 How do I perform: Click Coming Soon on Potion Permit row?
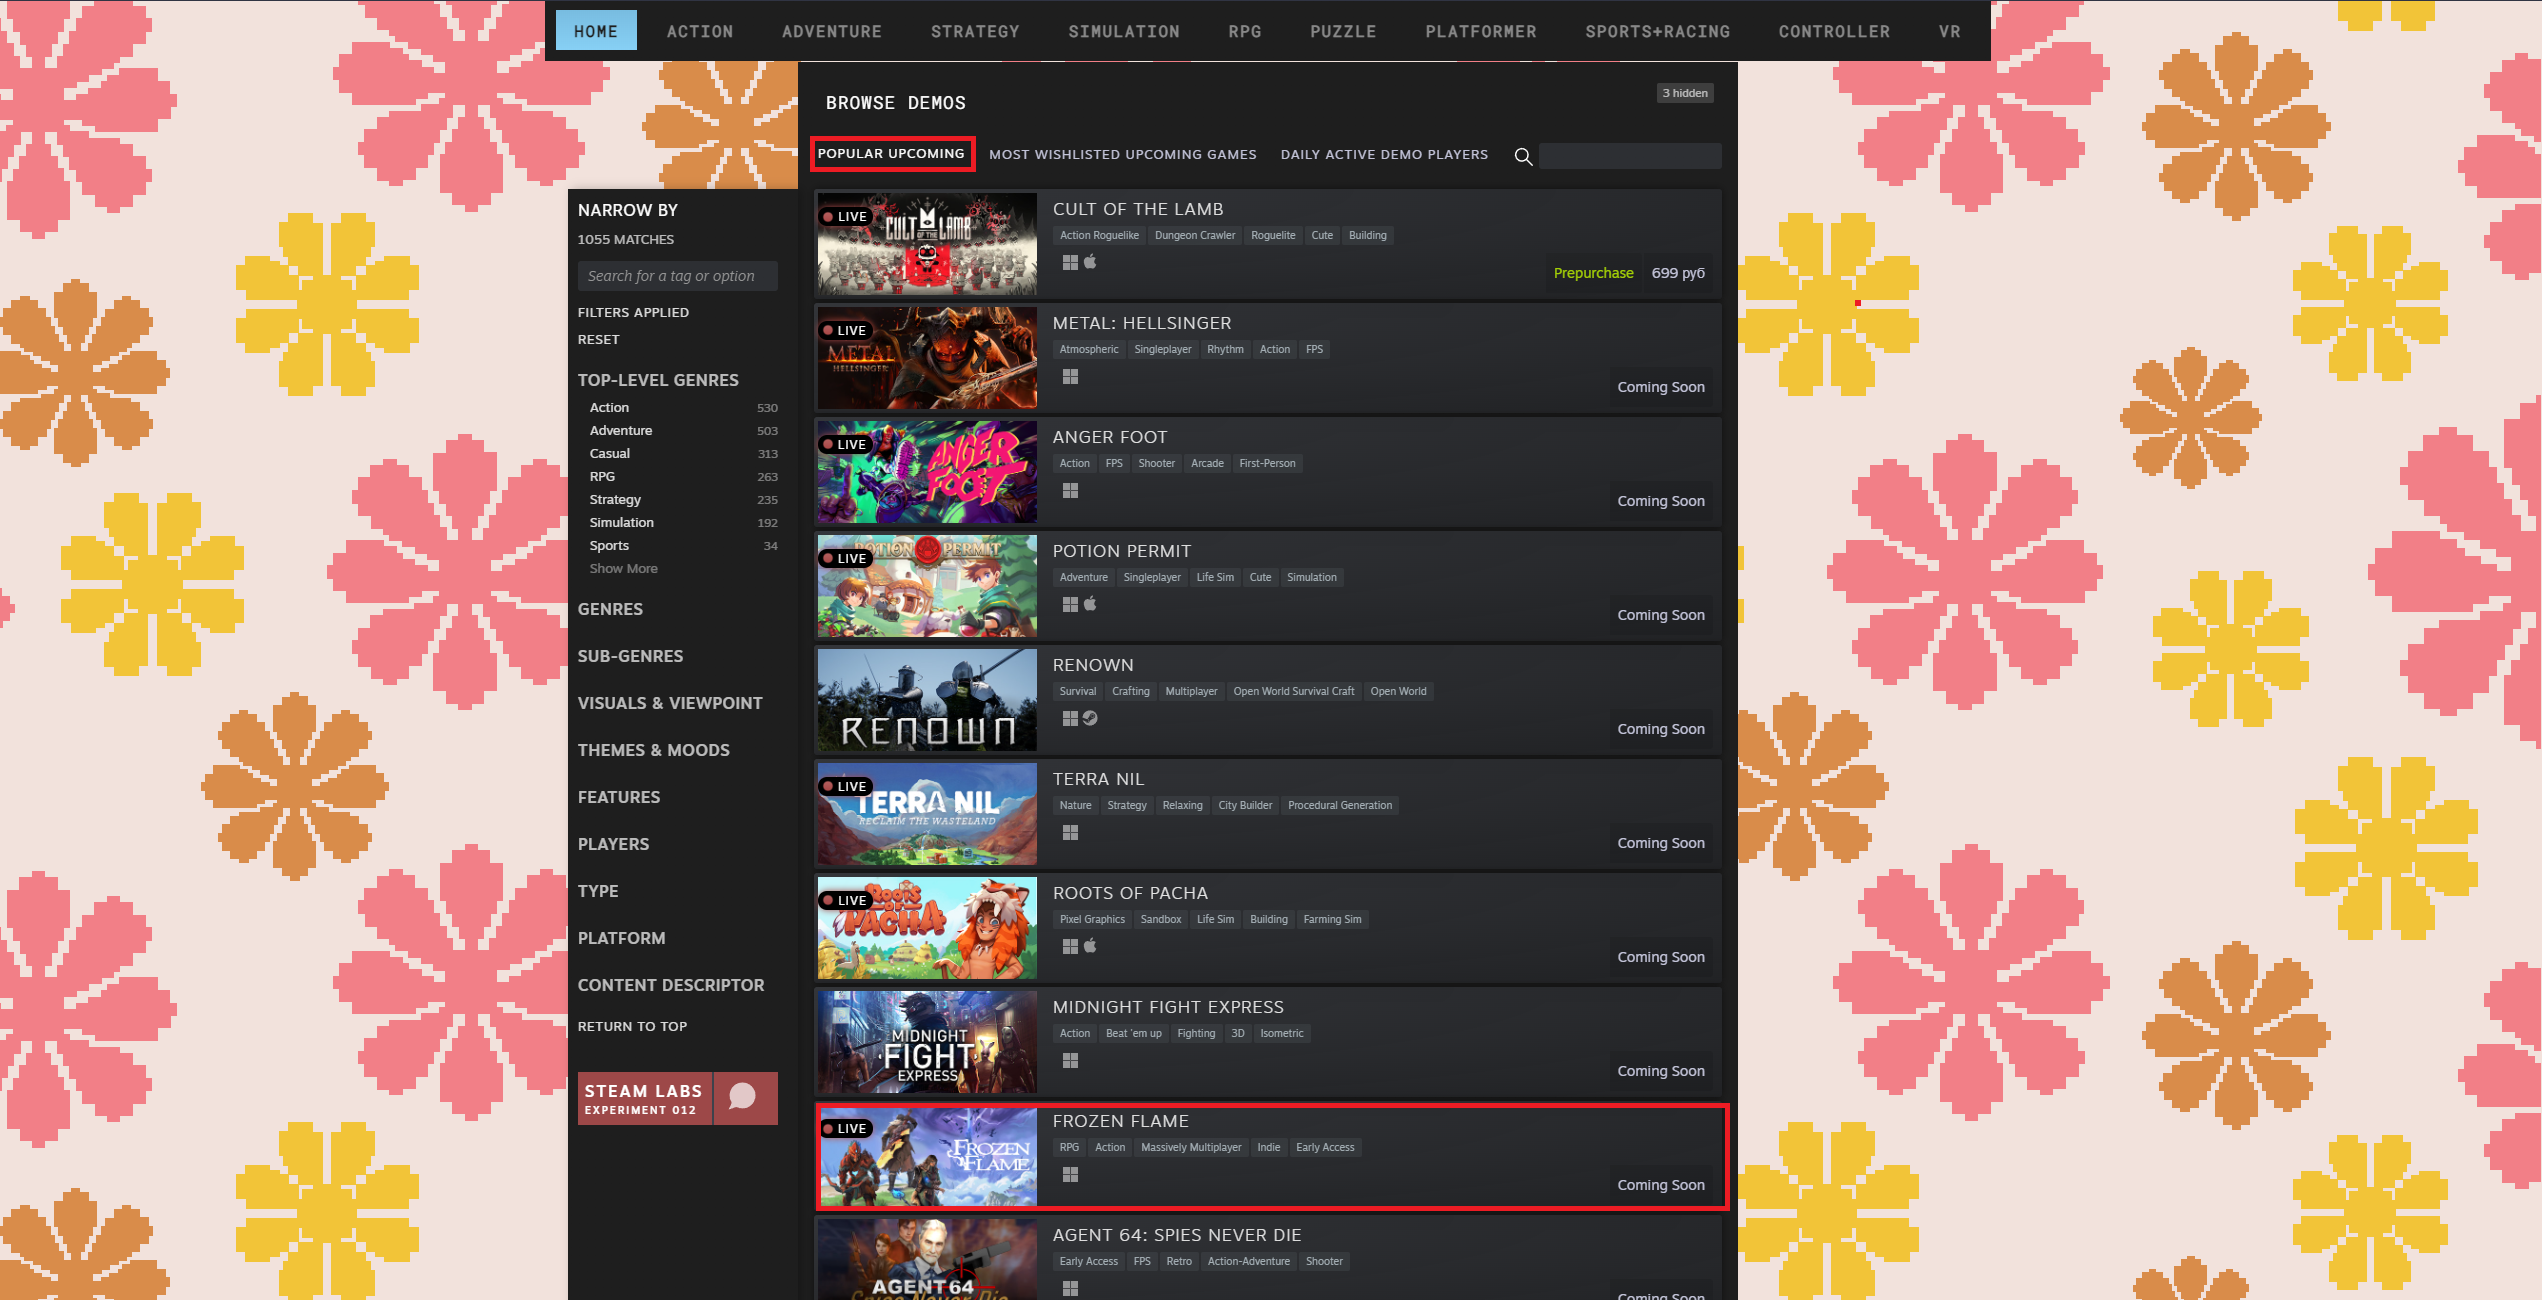pos(1661,615)
